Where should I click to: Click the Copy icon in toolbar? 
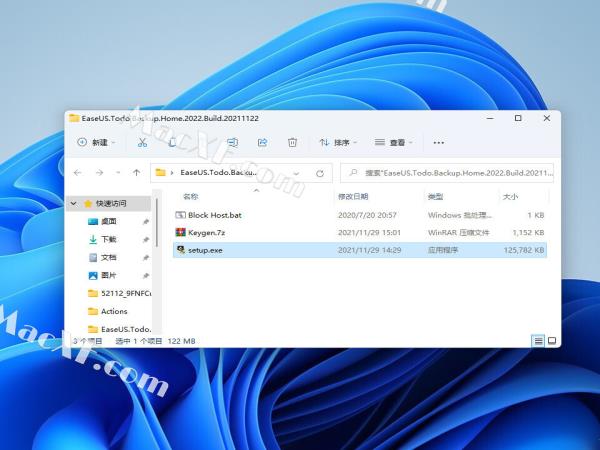(172, 142)
